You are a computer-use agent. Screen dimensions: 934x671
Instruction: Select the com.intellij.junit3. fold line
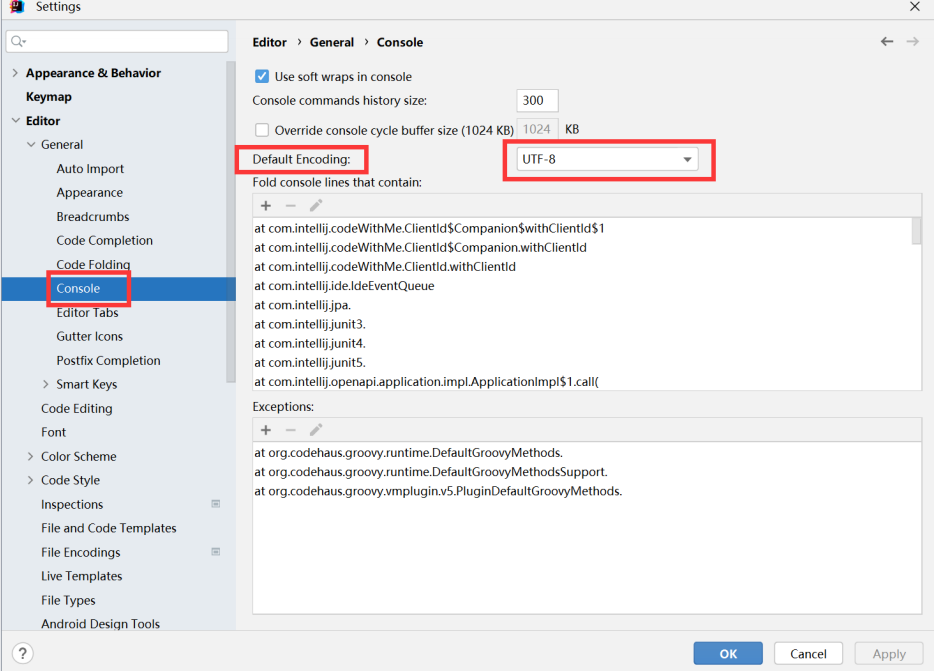[x=310, y=324]
